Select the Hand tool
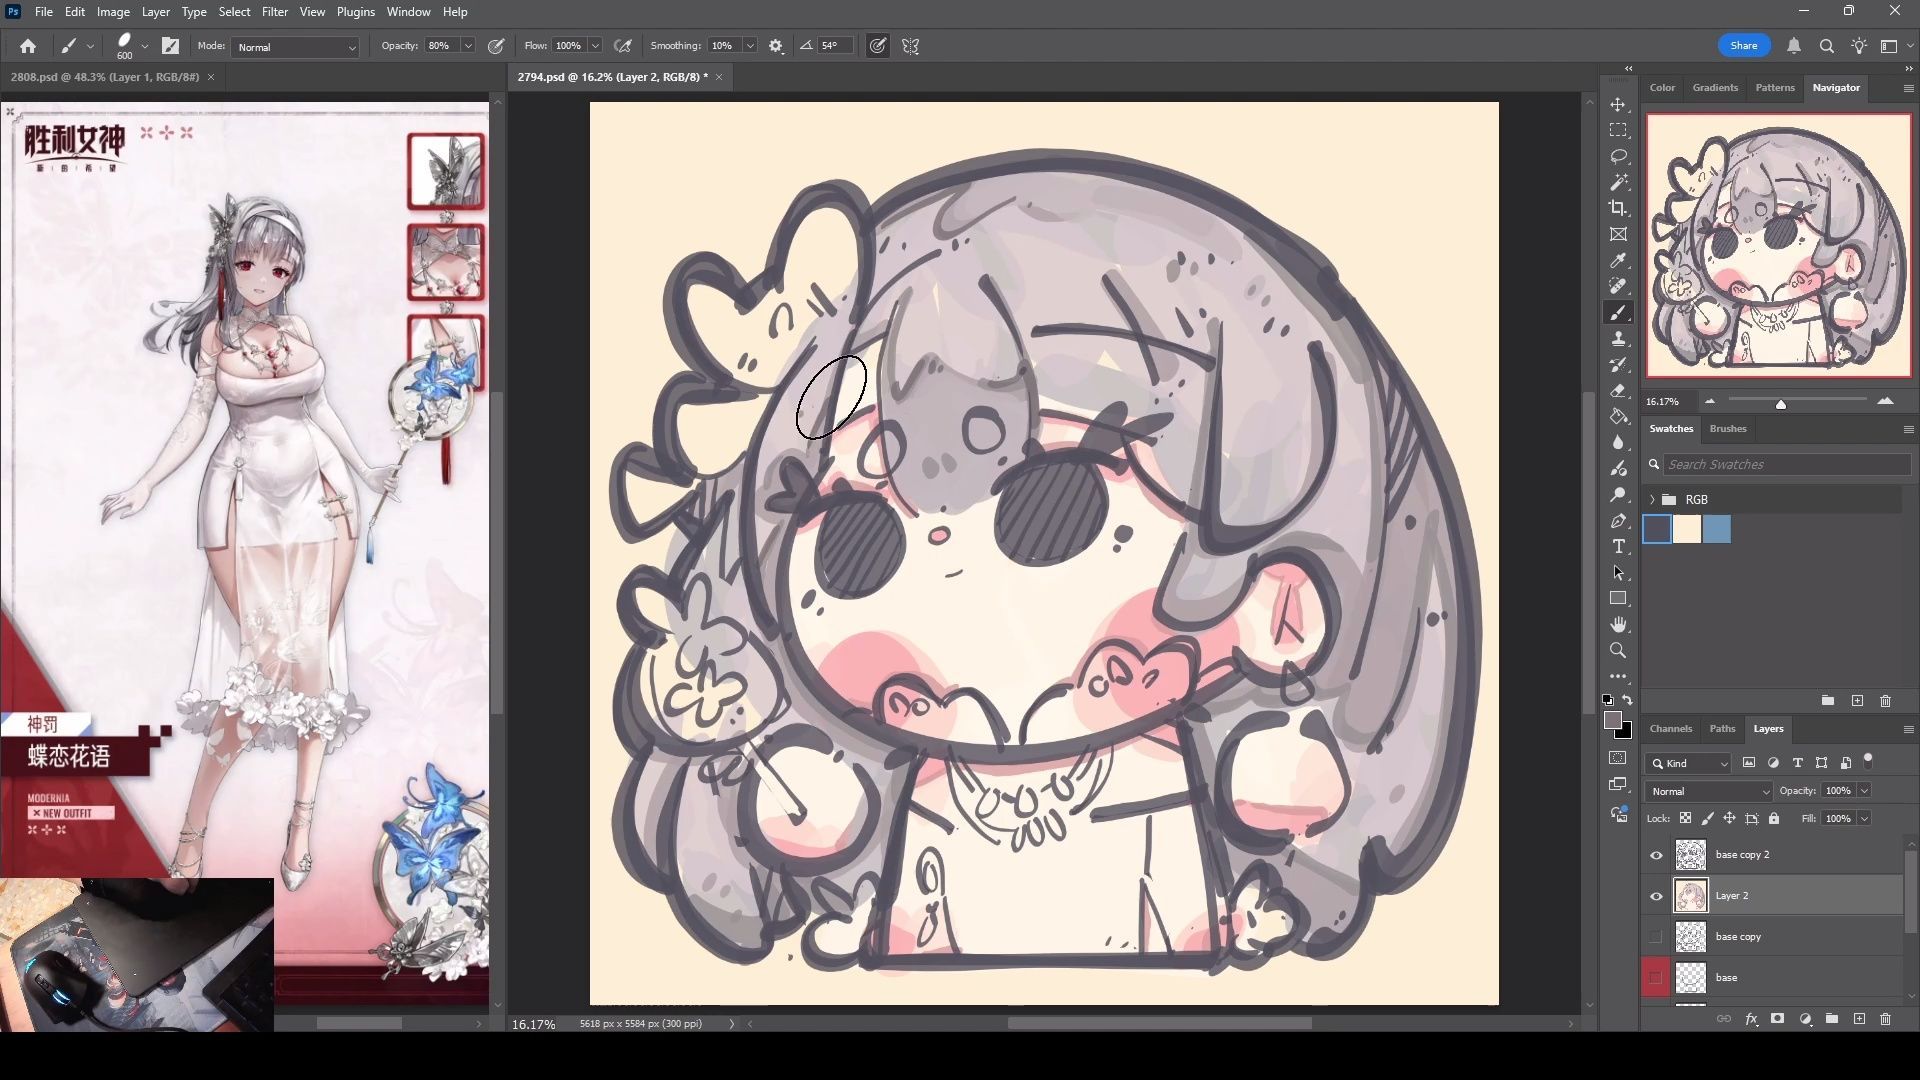Image resolution: width=1920 pixels, height=1080 pixels. (1618, 625)
